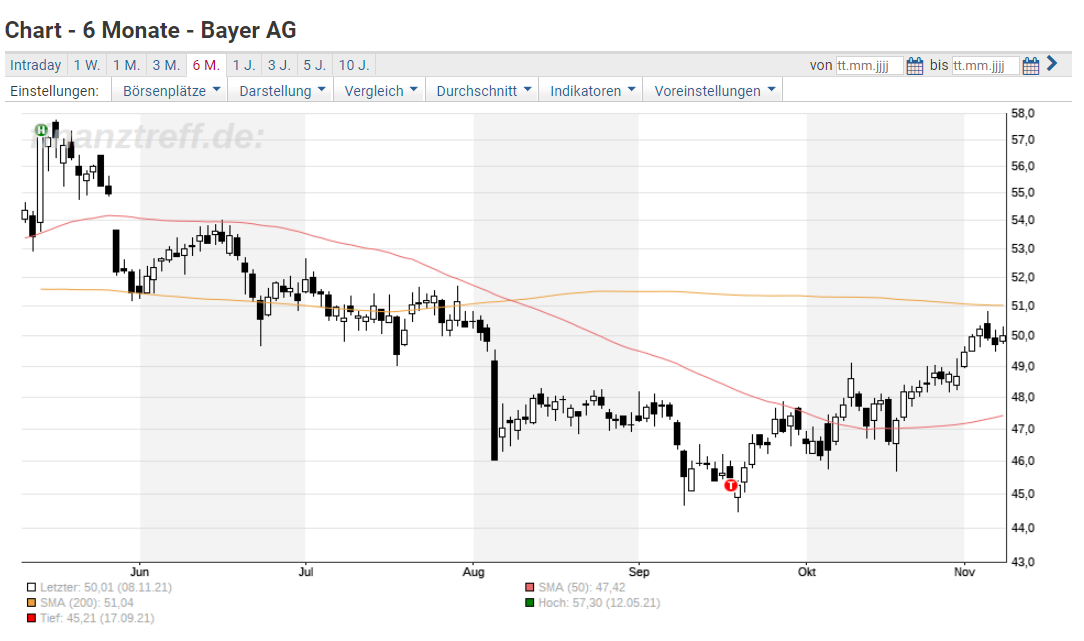Select the 3 M. chart period
This screenshot has width=1084, height=641.
click(166, 65)
